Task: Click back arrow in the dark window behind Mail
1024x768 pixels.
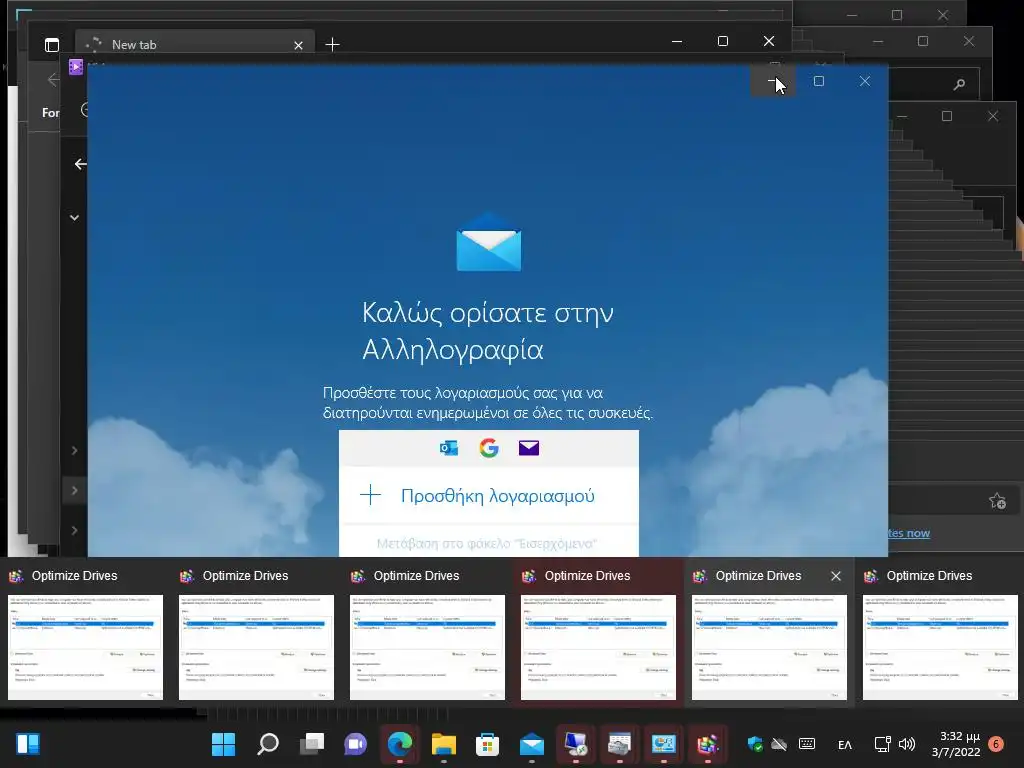Action: click(x=80, y=164)
